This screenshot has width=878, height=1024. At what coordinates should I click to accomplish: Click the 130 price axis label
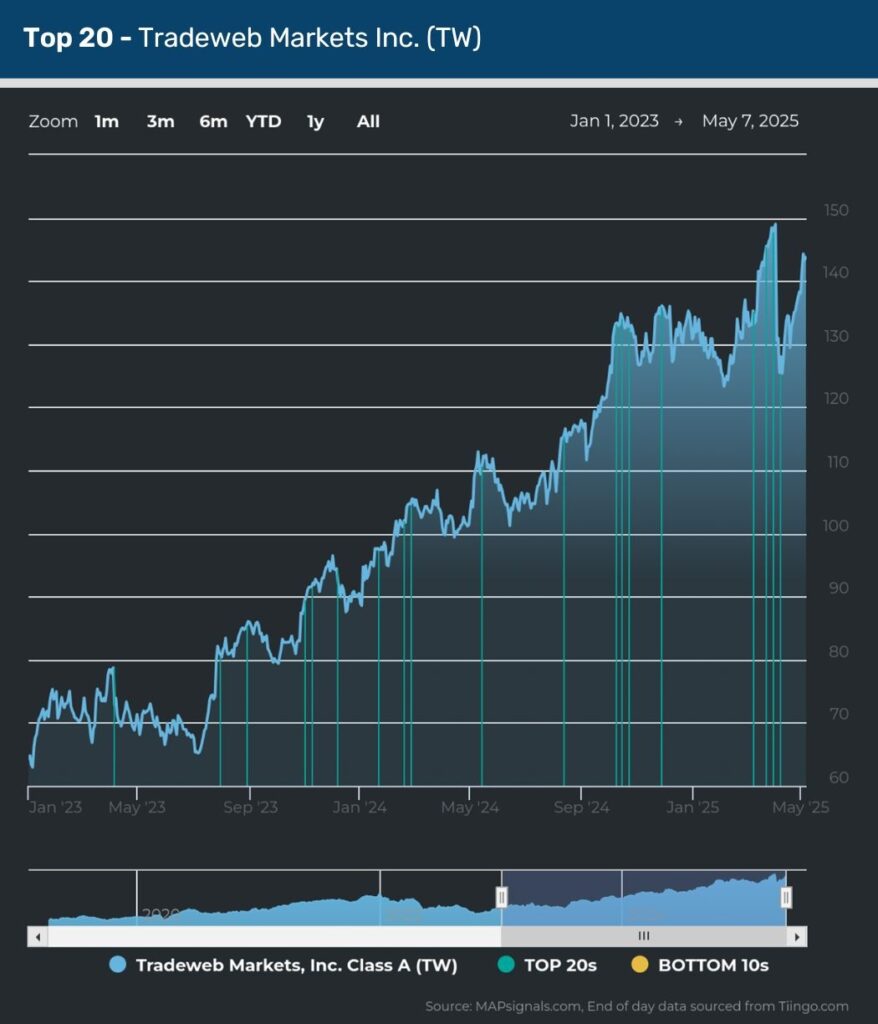836,336
